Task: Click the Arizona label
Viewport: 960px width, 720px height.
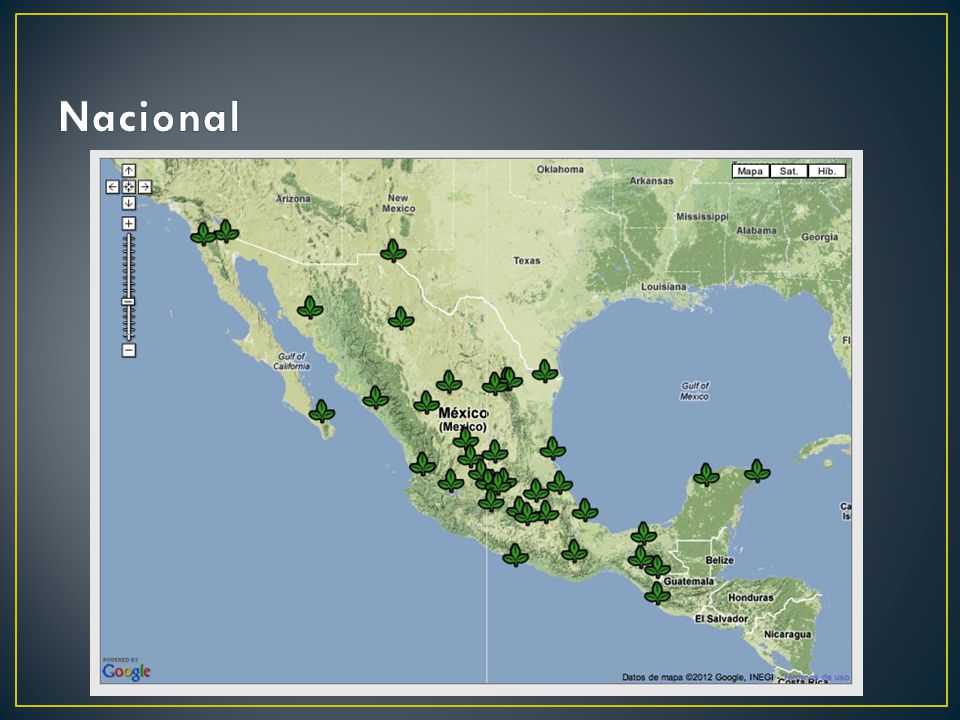Action: pos(293,199)
